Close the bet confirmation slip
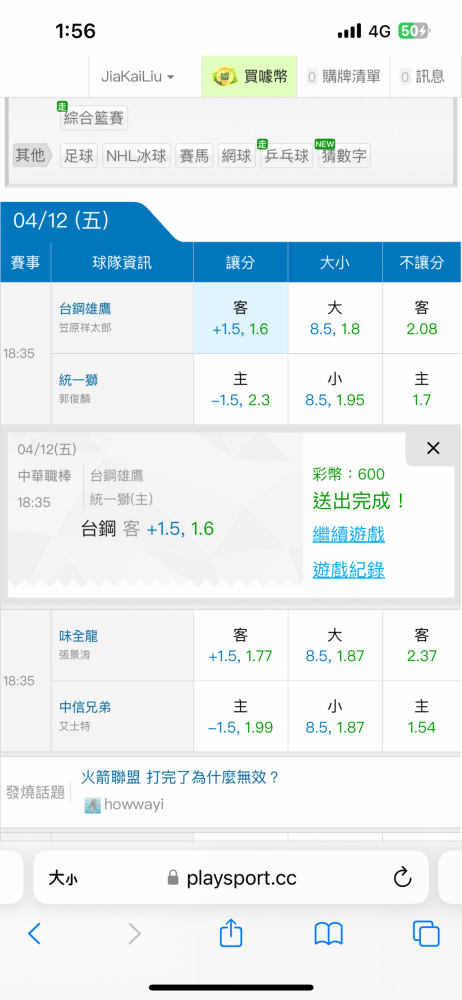 433,448
